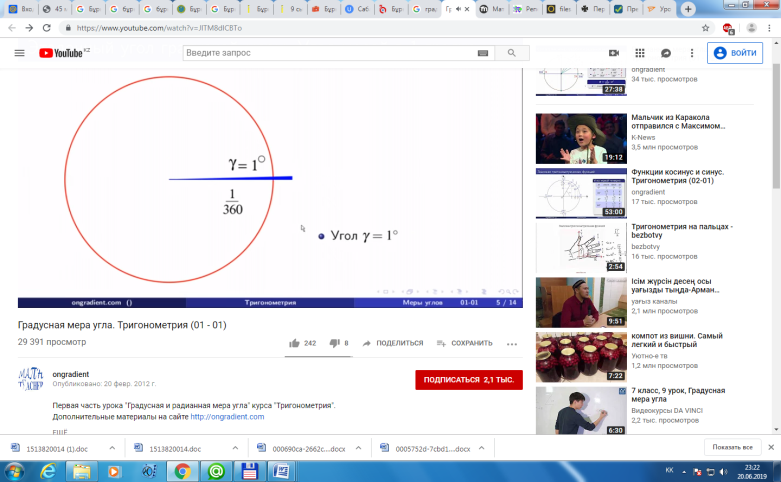Open Тригонометрия на пальцах video thumbnail
781x482 pixels.
[x=581, y=248]
